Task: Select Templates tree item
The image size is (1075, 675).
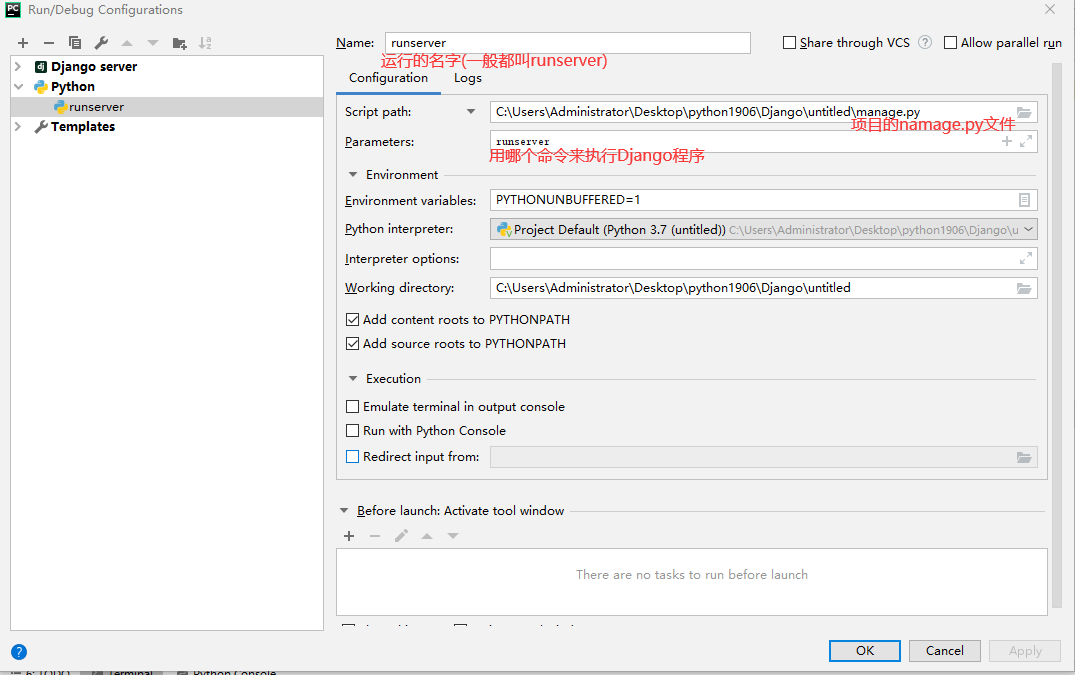Action: tap(83, 127)
